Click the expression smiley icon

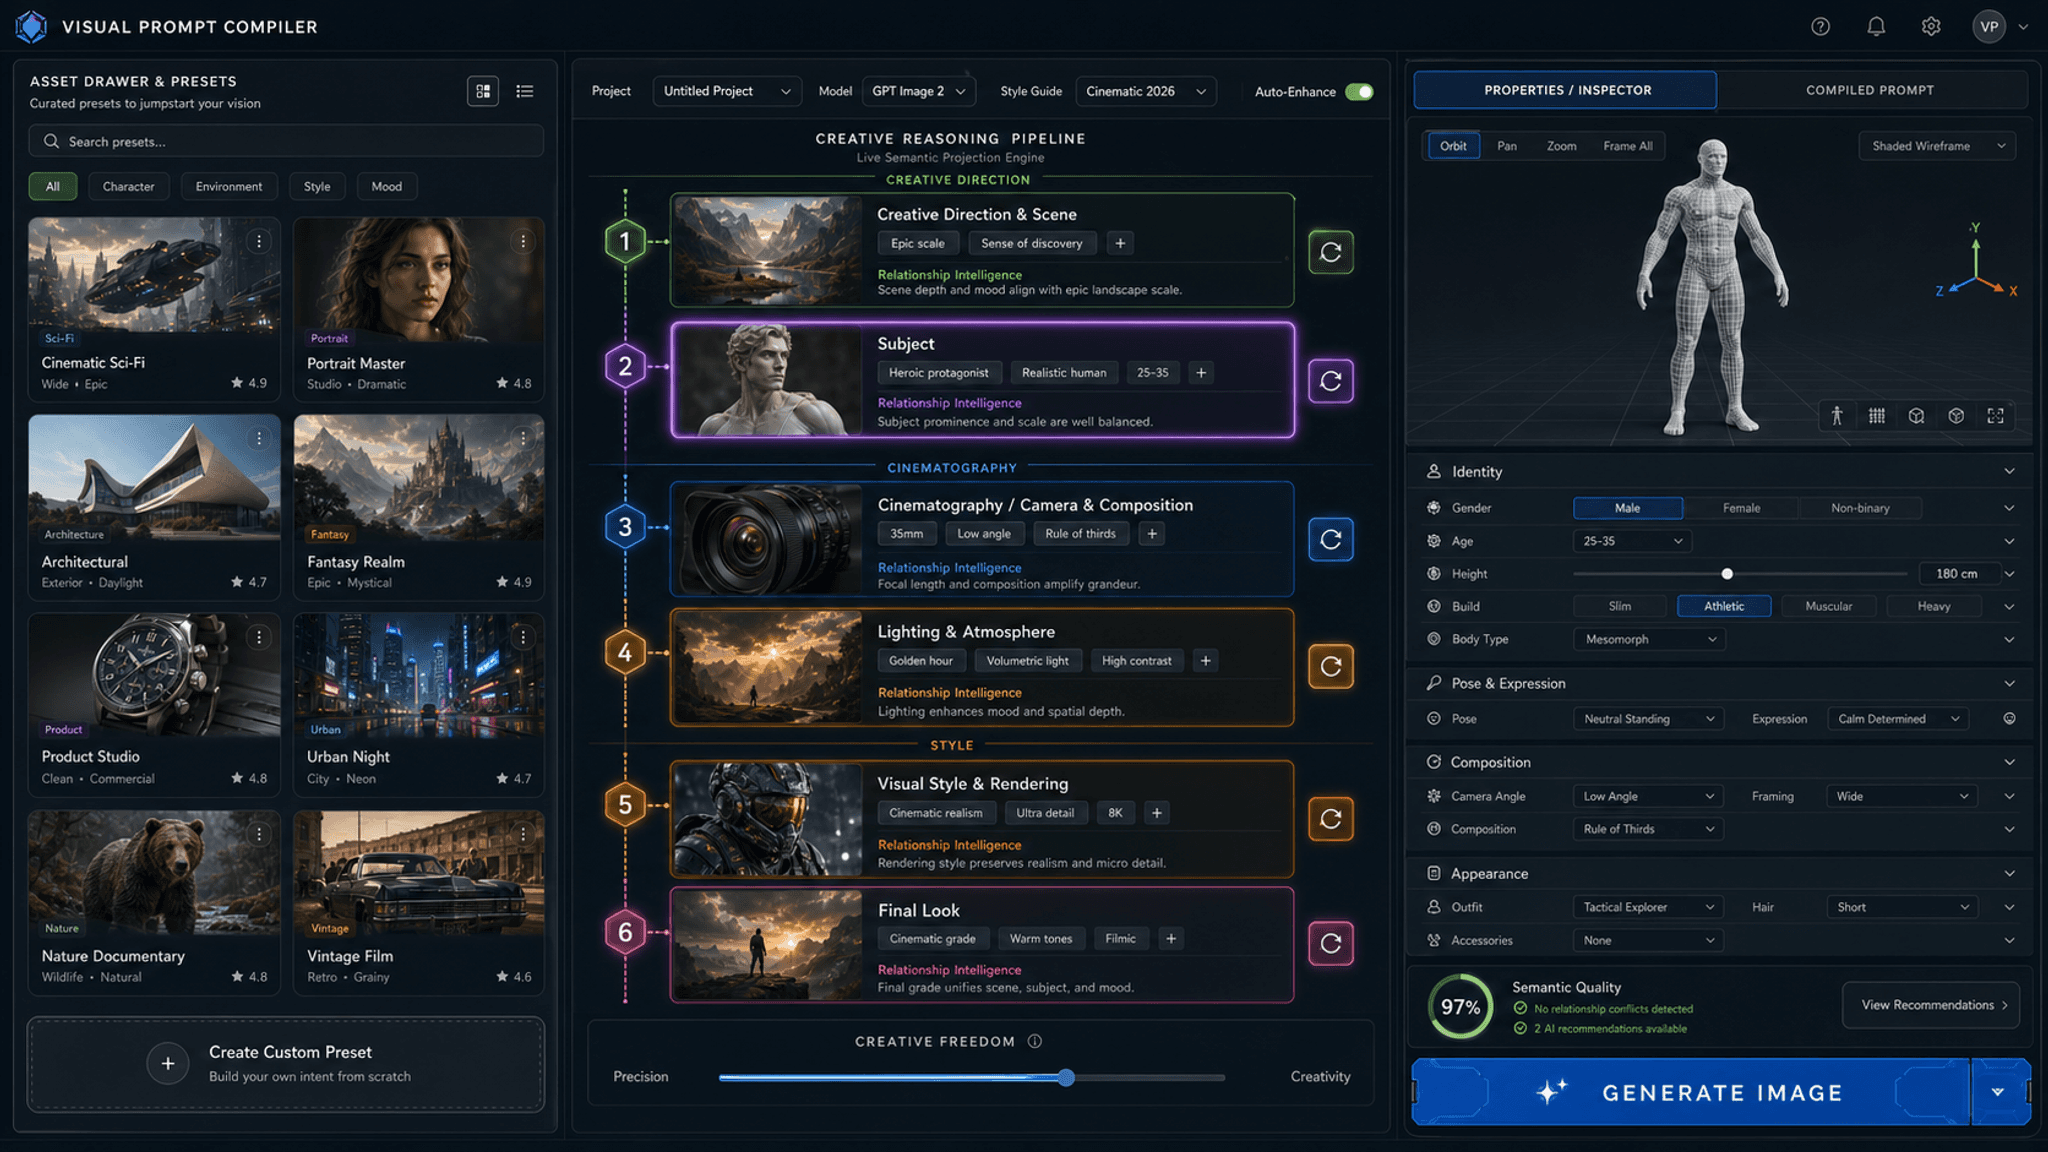2009,719
